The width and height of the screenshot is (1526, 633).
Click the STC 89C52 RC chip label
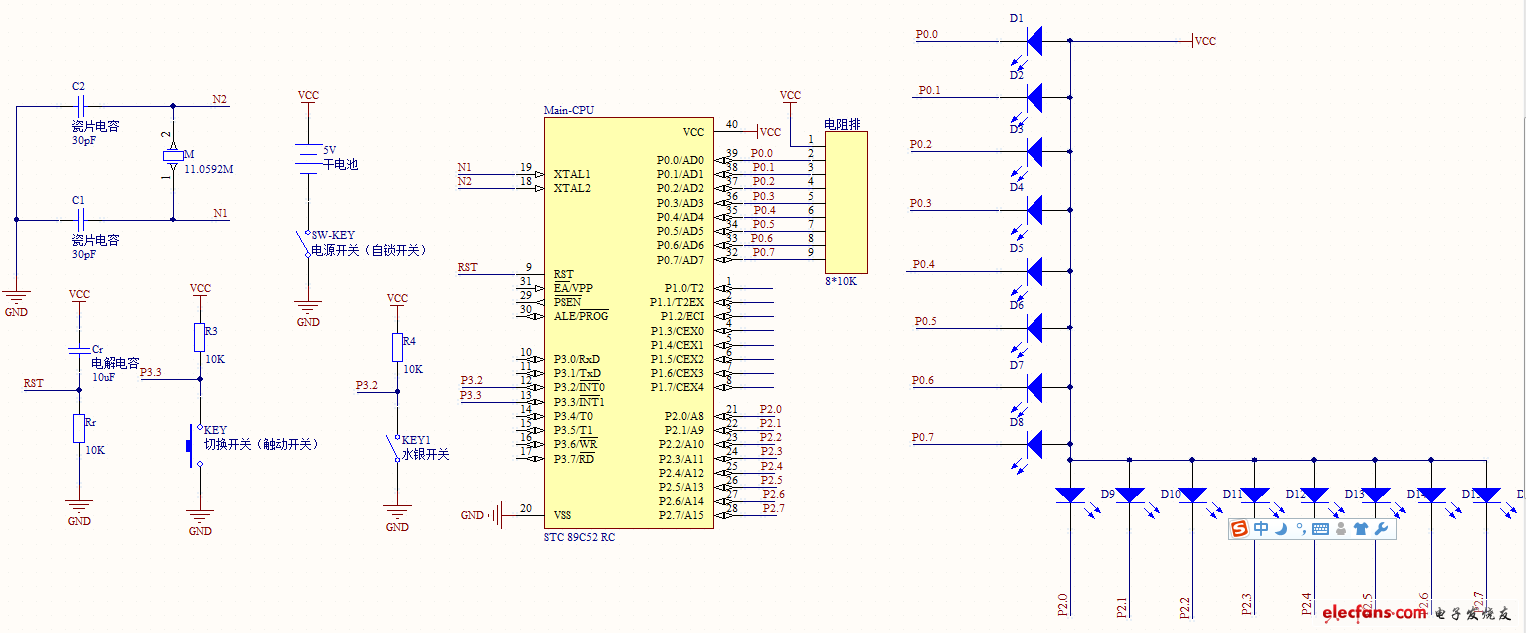click(579, 537)
